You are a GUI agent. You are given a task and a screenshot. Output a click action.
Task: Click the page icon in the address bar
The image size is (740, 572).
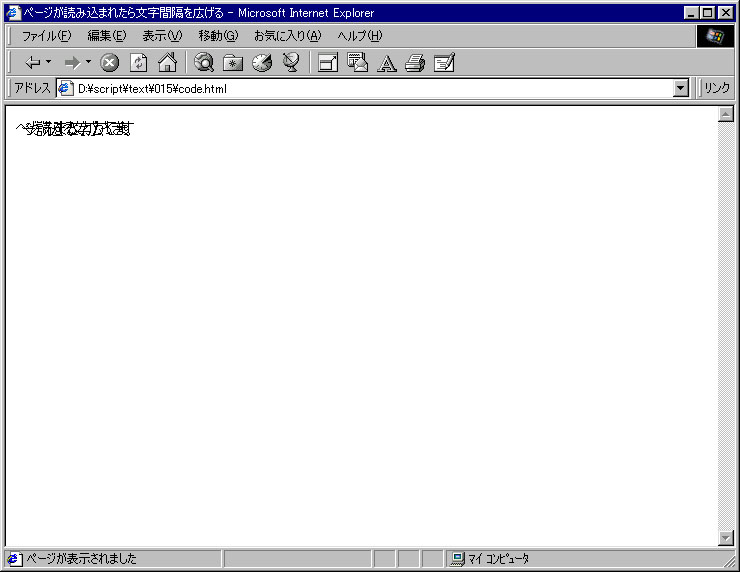pyautogui.click(x=66, y=88)
